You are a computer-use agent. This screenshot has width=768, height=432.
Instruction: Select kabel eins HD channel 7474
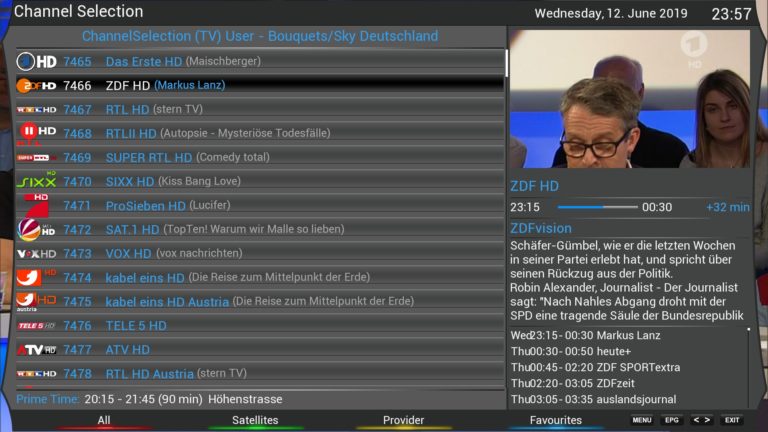click(x=260, y=277)
